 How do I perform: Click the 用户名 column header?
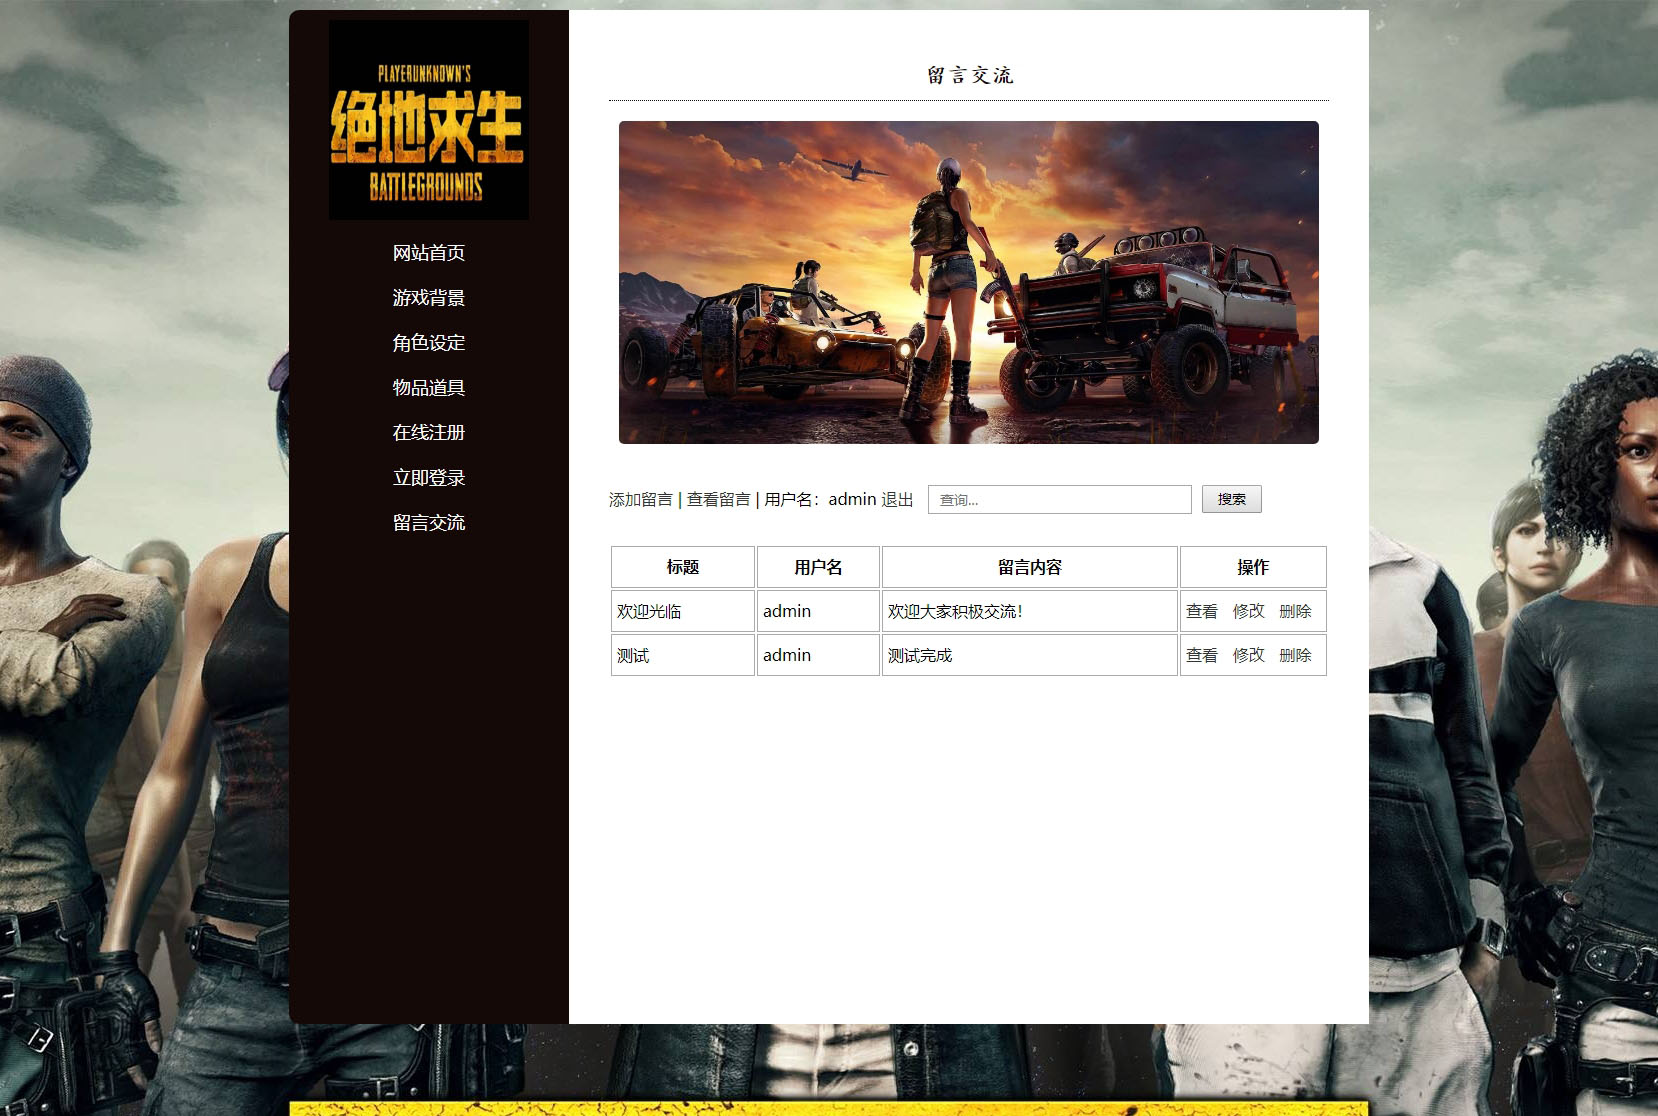[819, 567]
